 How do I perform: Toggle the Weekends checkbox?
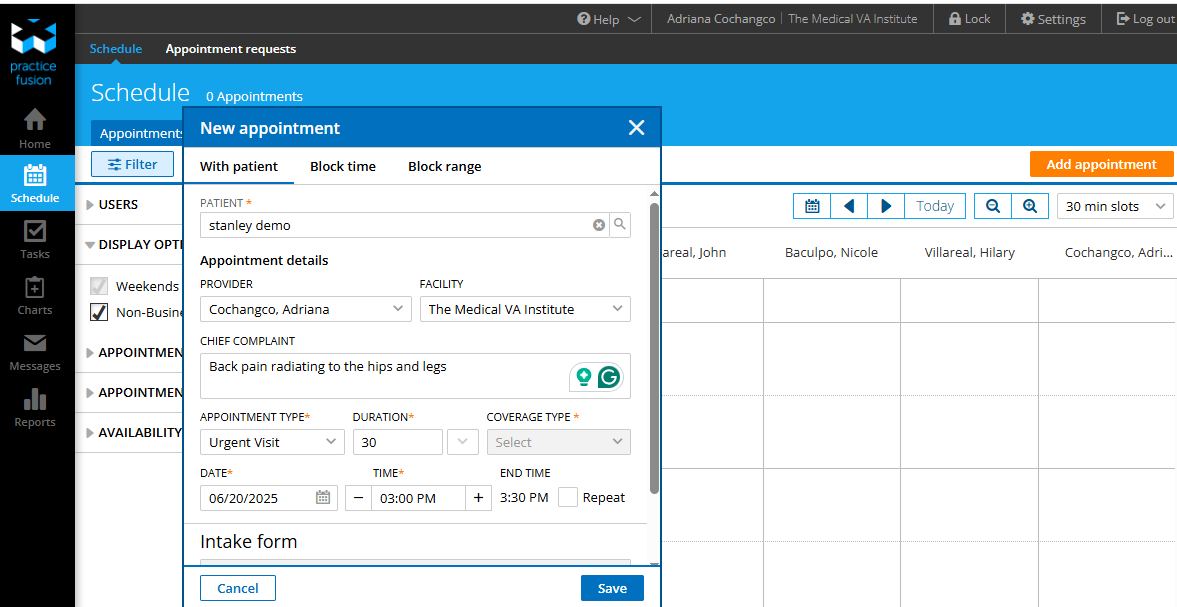[99, 286]
